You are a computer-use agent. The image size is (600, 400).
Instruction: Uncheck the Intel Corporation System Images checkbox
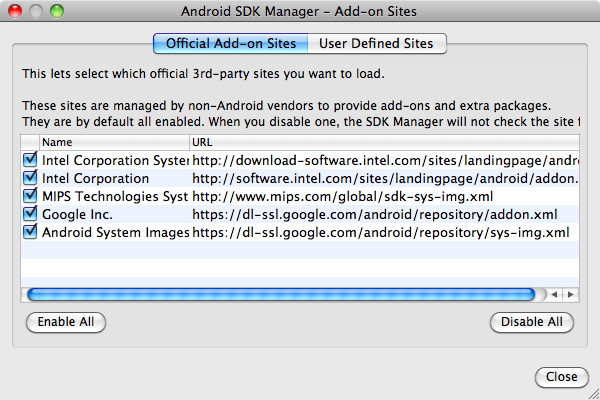point(30,160)
